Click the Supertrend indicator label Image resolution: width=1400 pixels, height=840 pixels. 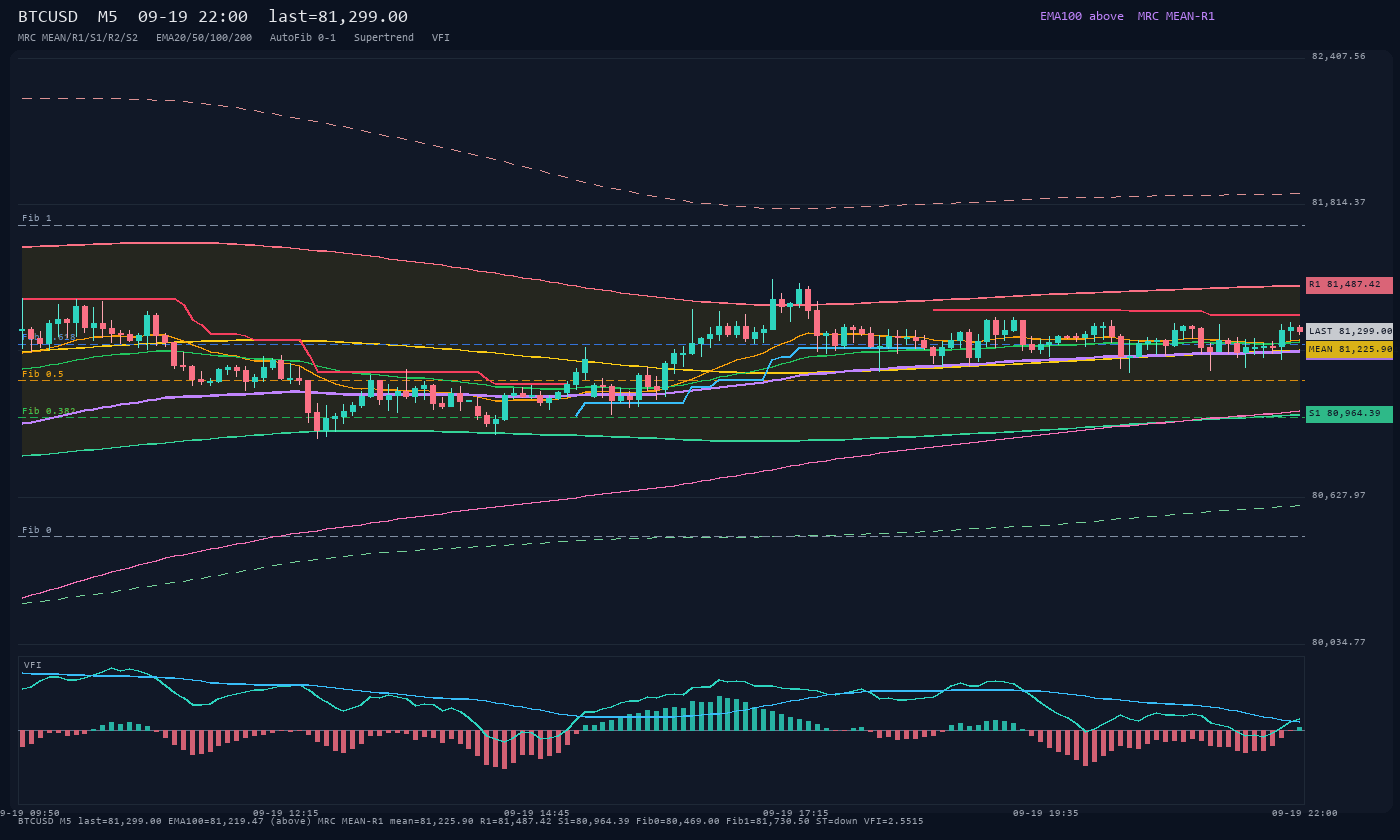click(384, 37)
